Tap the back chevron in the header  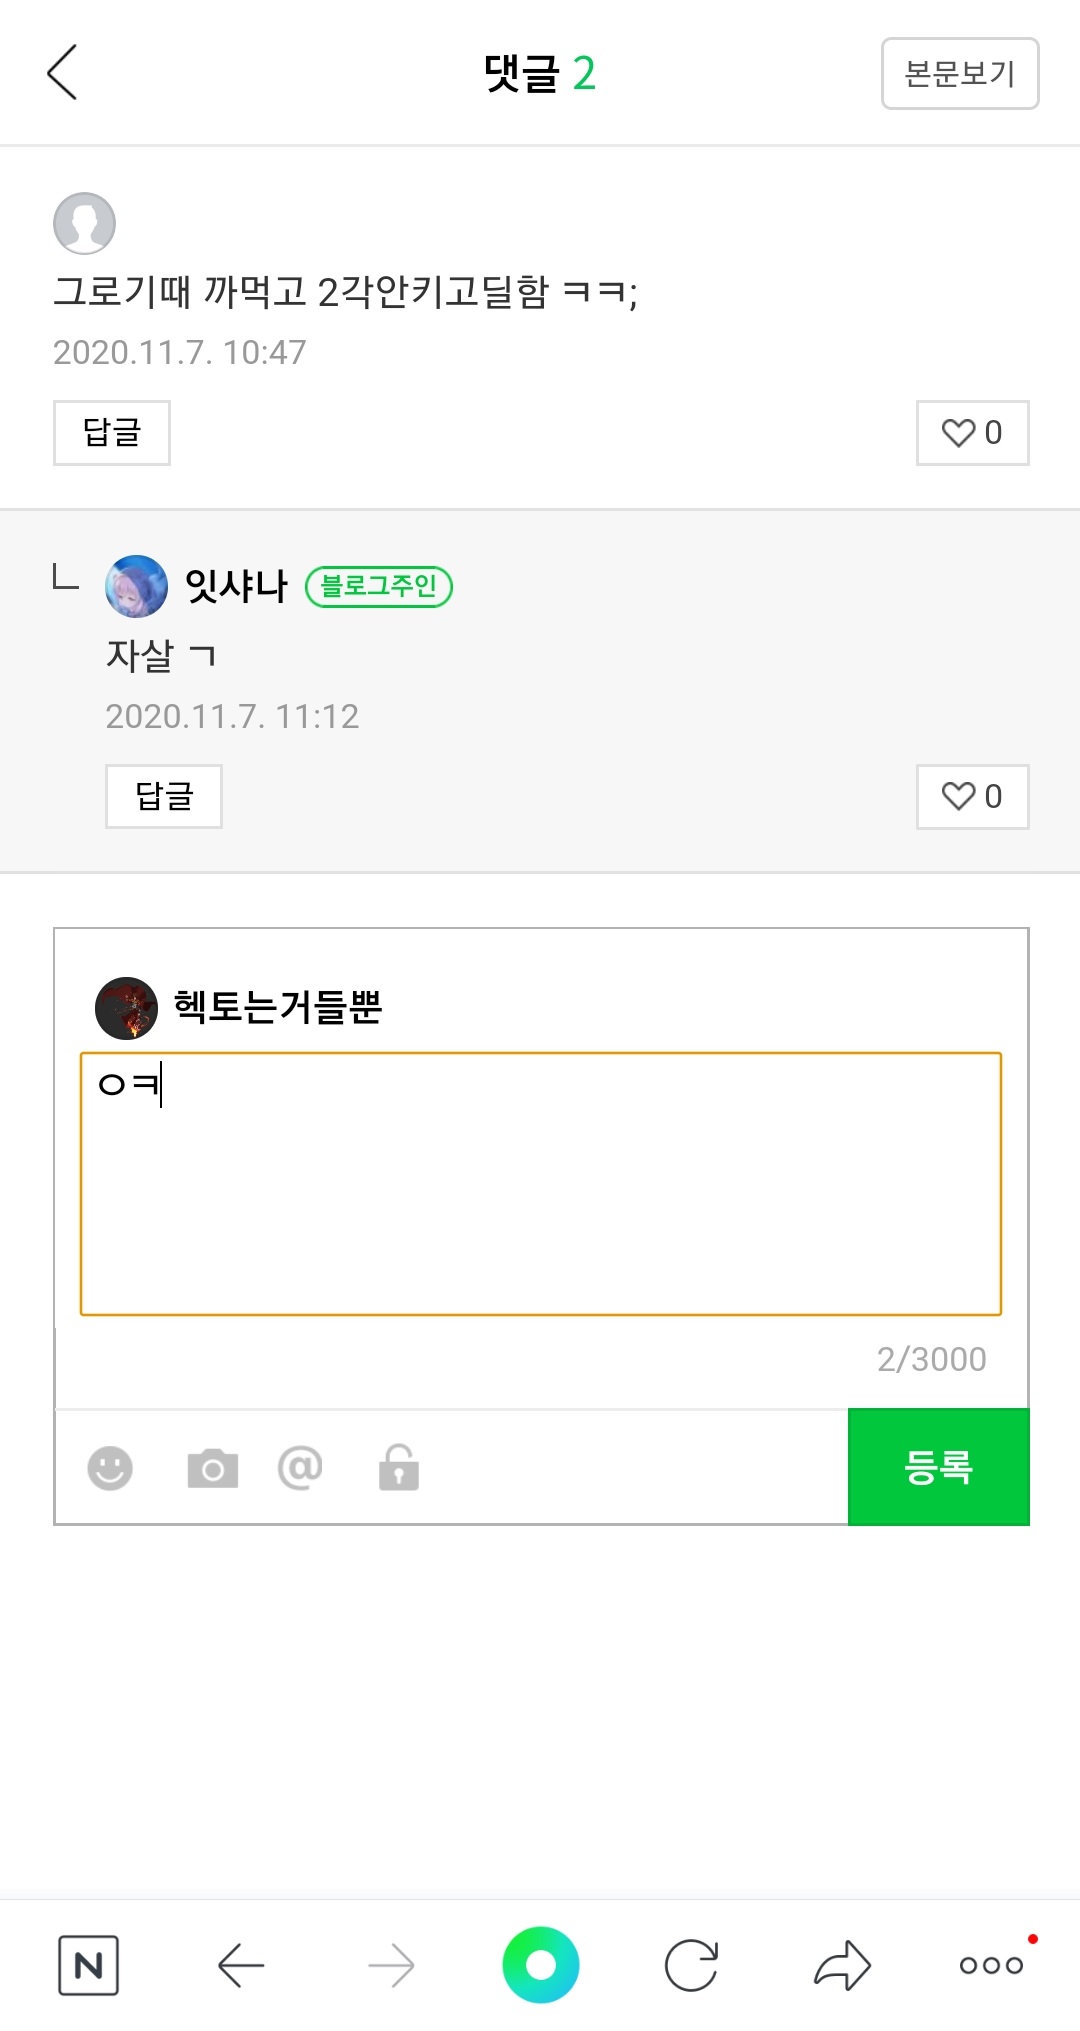(62, 72)
